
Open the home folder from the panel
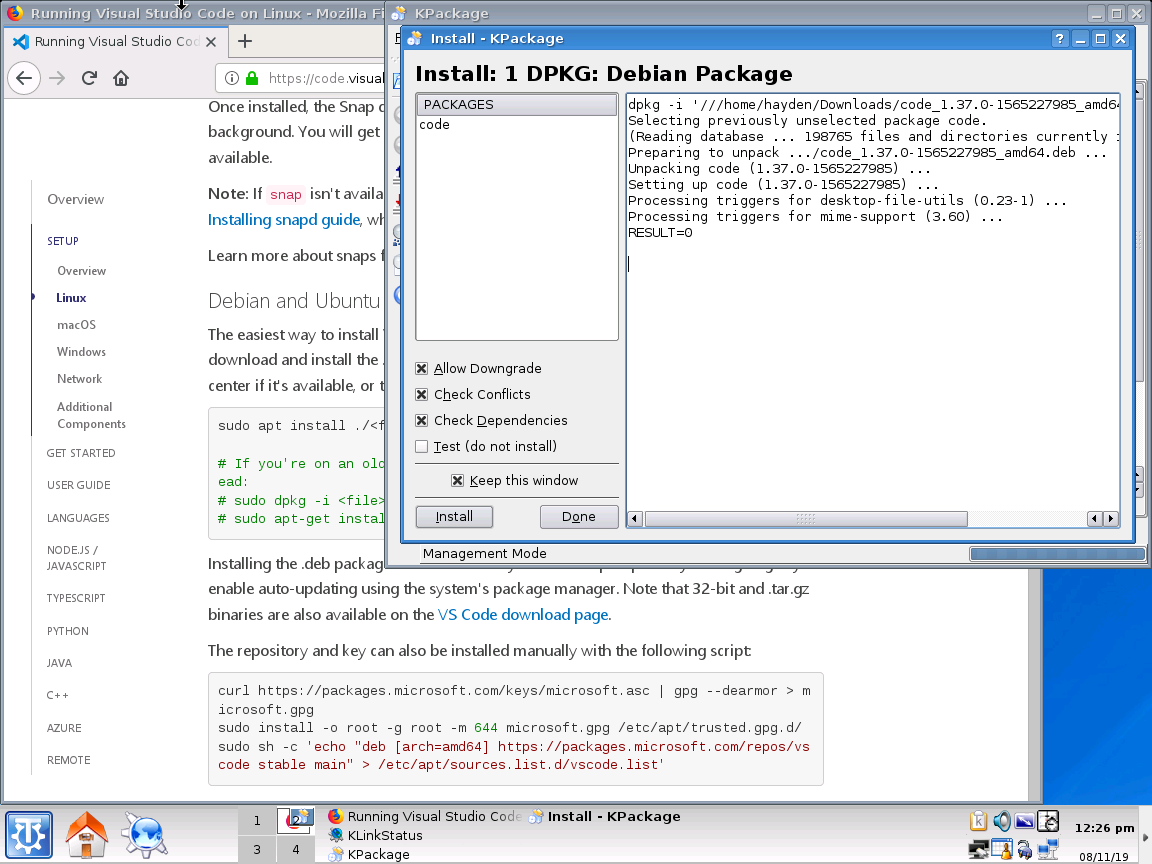click(x=87, y=835)
